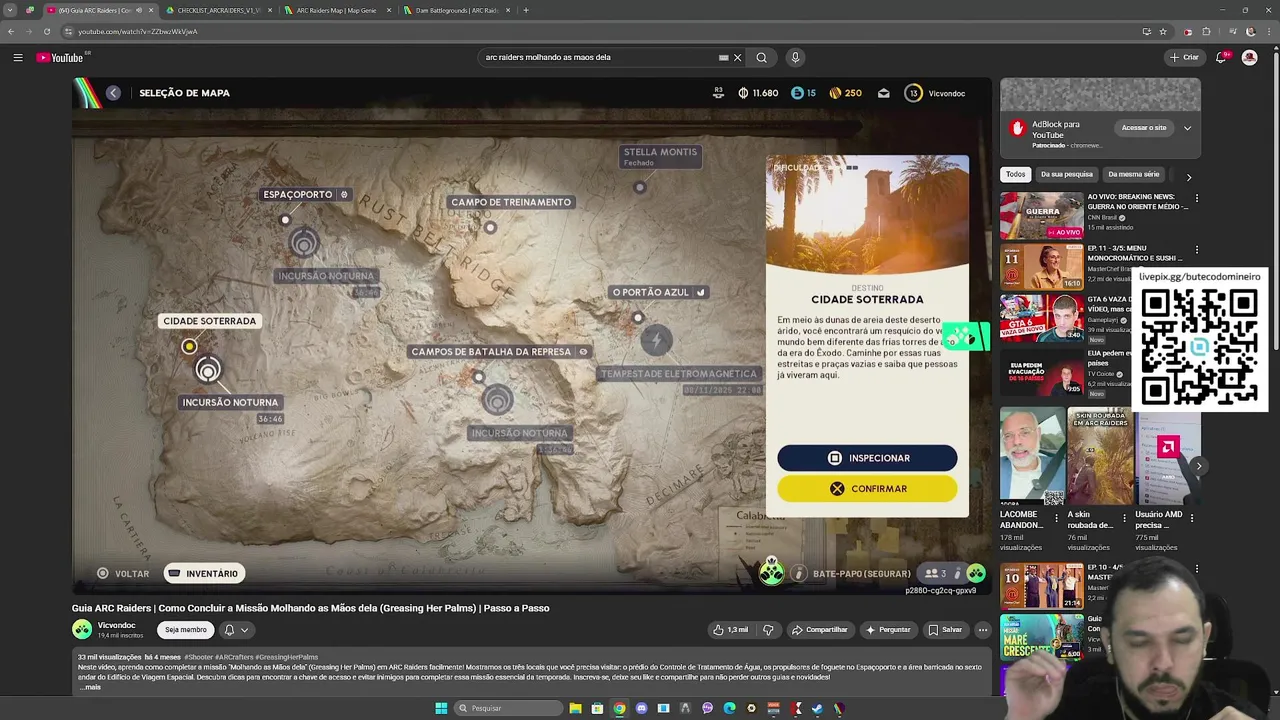Expand the AdBlock ad options chevron
Viewport: 1280px width, 720px height.
pyautogui.click(x=1187, y=128)
